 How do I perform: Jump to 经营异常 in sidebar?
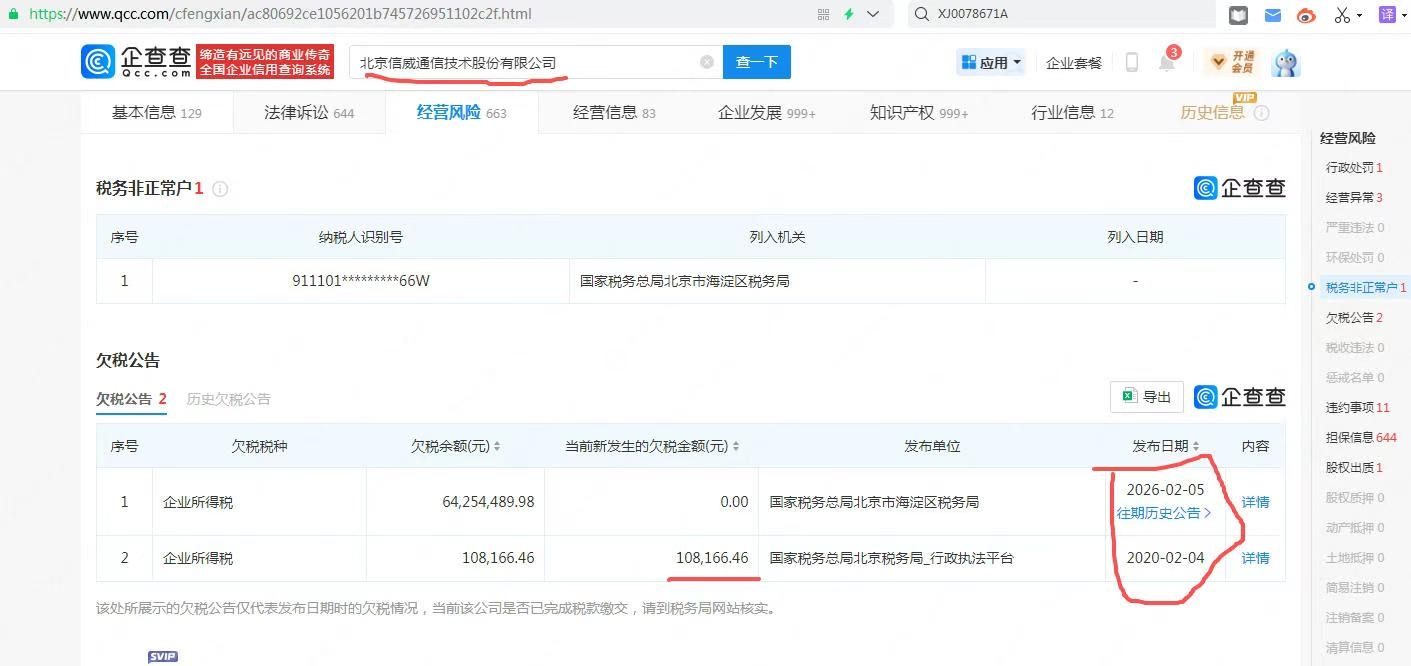[1354, 198]
